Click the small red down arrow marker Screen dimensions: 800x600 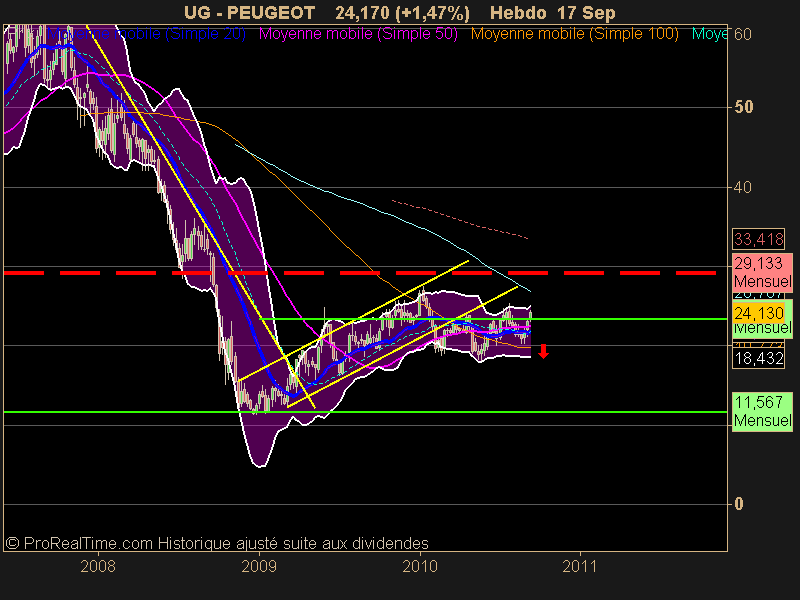(x=543, y=351)
